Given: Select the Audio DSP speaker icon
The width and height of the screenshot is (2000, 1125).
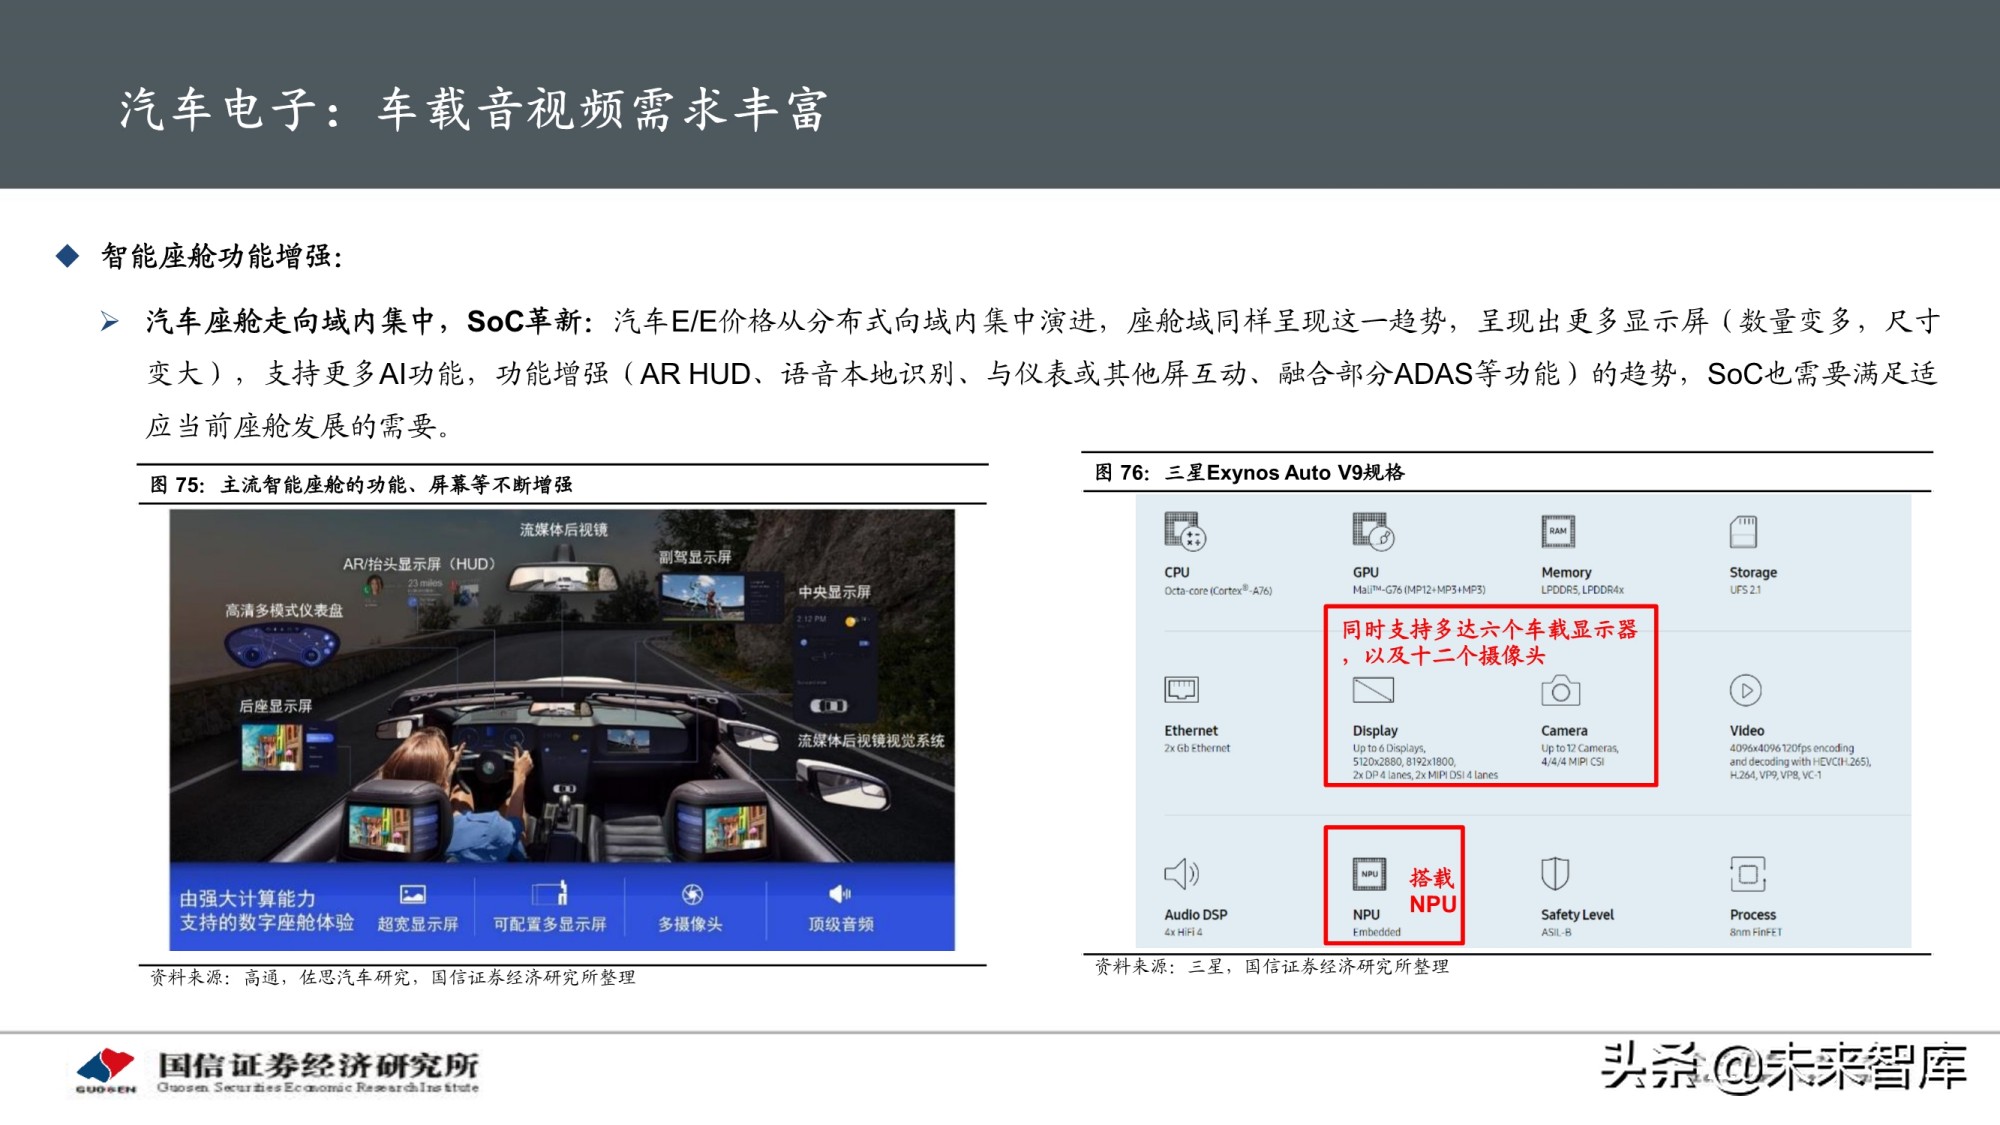Looking at the screenshot, I should 1183,875.
